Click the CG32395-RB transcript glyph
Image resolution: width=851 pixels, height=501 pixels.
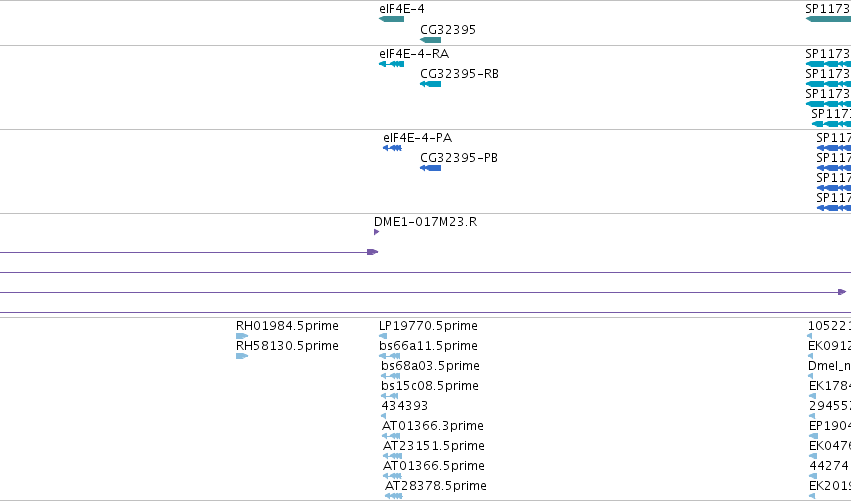pyautogui.click(x=430, y=84)
